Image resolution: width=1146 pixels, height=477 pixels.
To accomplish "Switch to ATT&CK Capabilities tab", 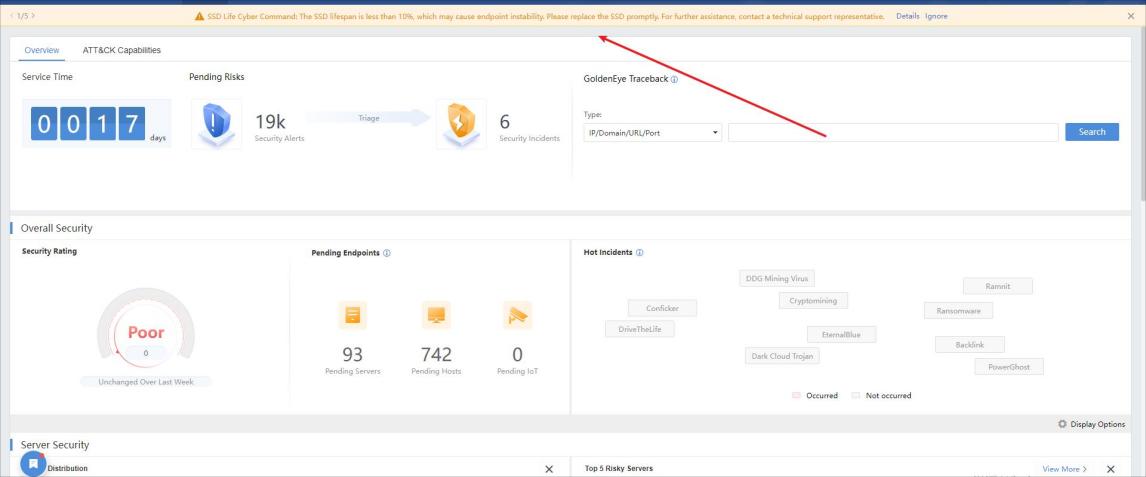I will click(x=121, y=50).
